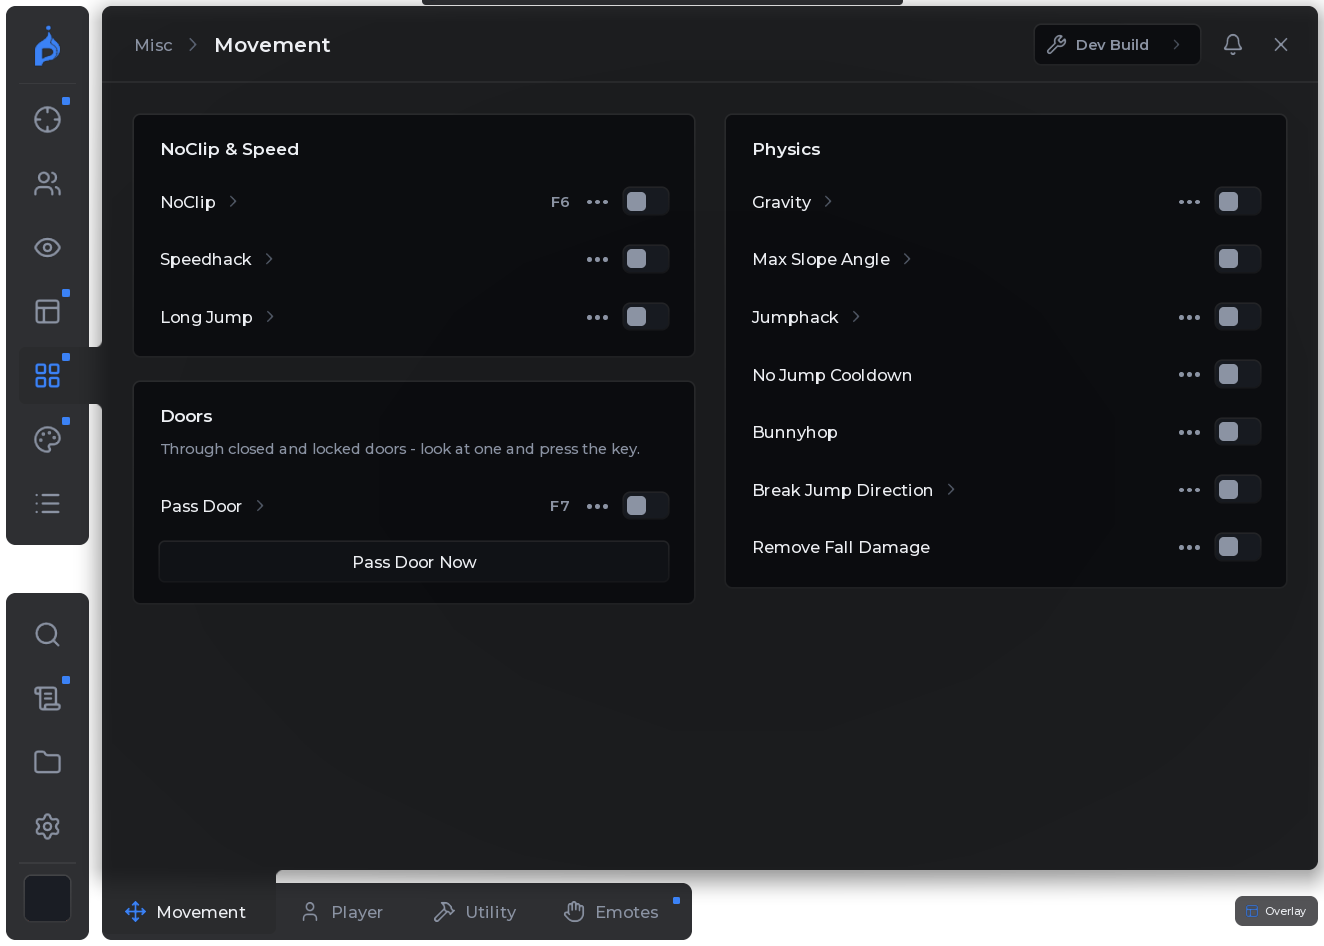The image size is (1324, 946).
Task: Turn on the Gravity toggle
Action: coord(1238,202)
